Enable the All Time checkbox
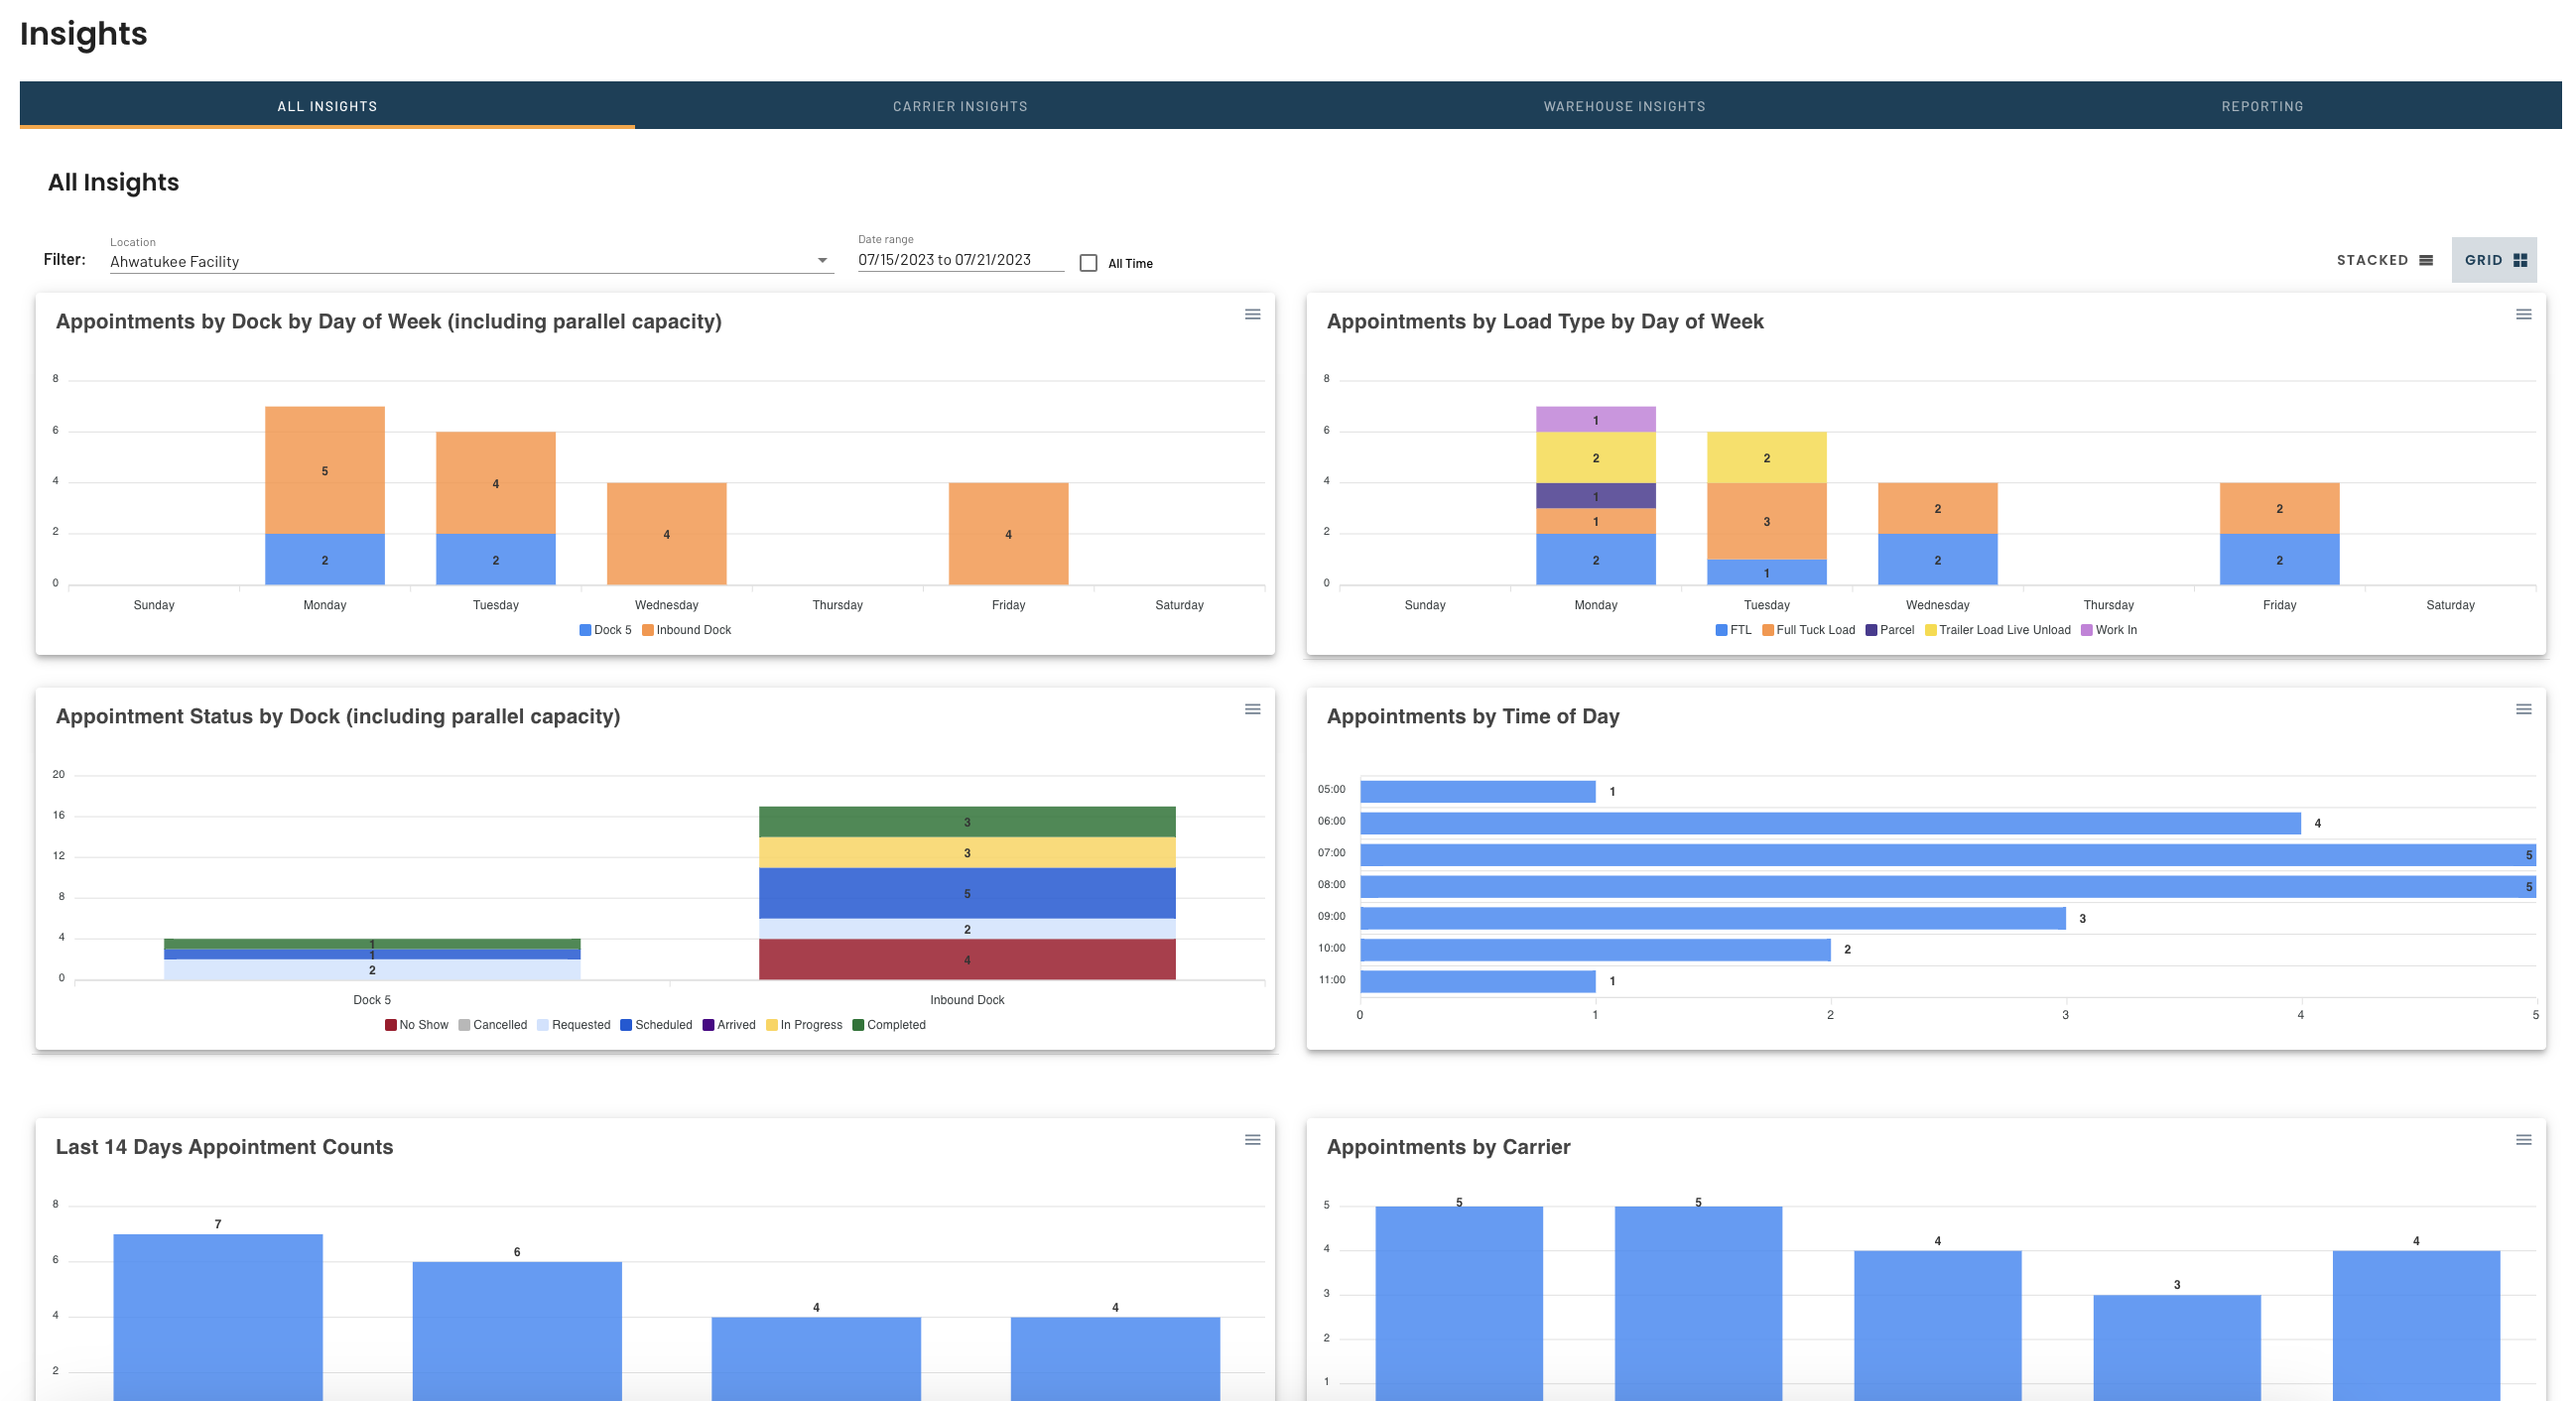Viewport: 2576px width, 1401px height. [x=1088, y=263]
